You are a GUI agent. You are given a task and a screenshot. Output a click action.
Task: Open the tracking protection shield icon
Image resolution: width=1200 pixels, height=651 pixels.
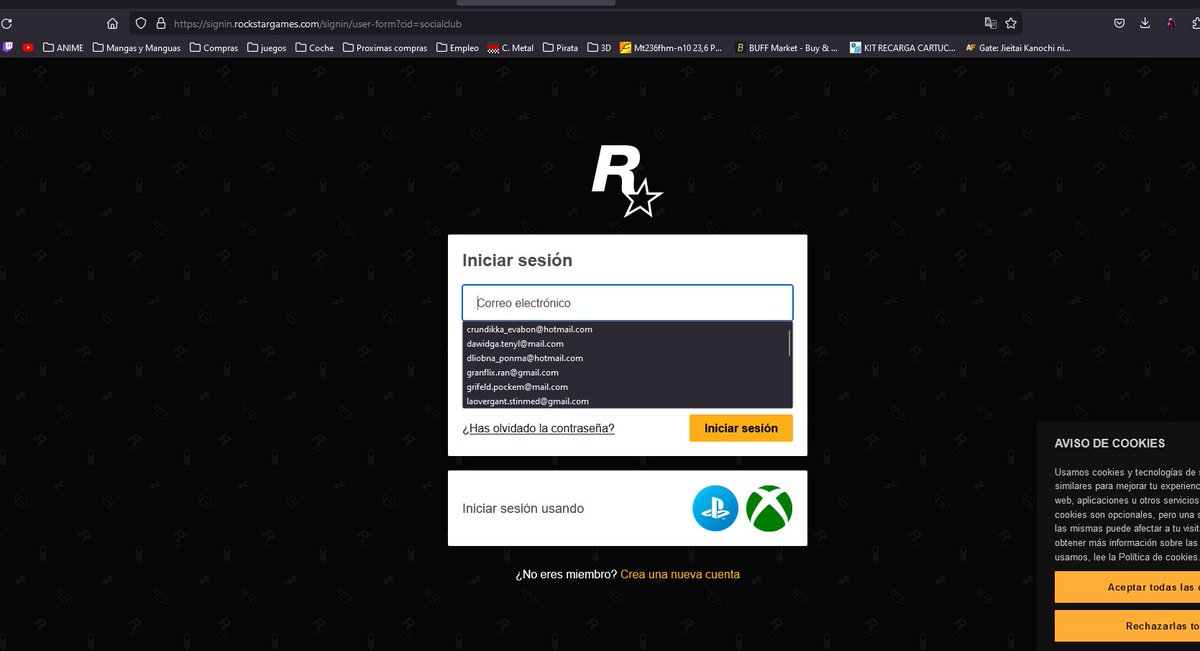[x=141, y=23]
